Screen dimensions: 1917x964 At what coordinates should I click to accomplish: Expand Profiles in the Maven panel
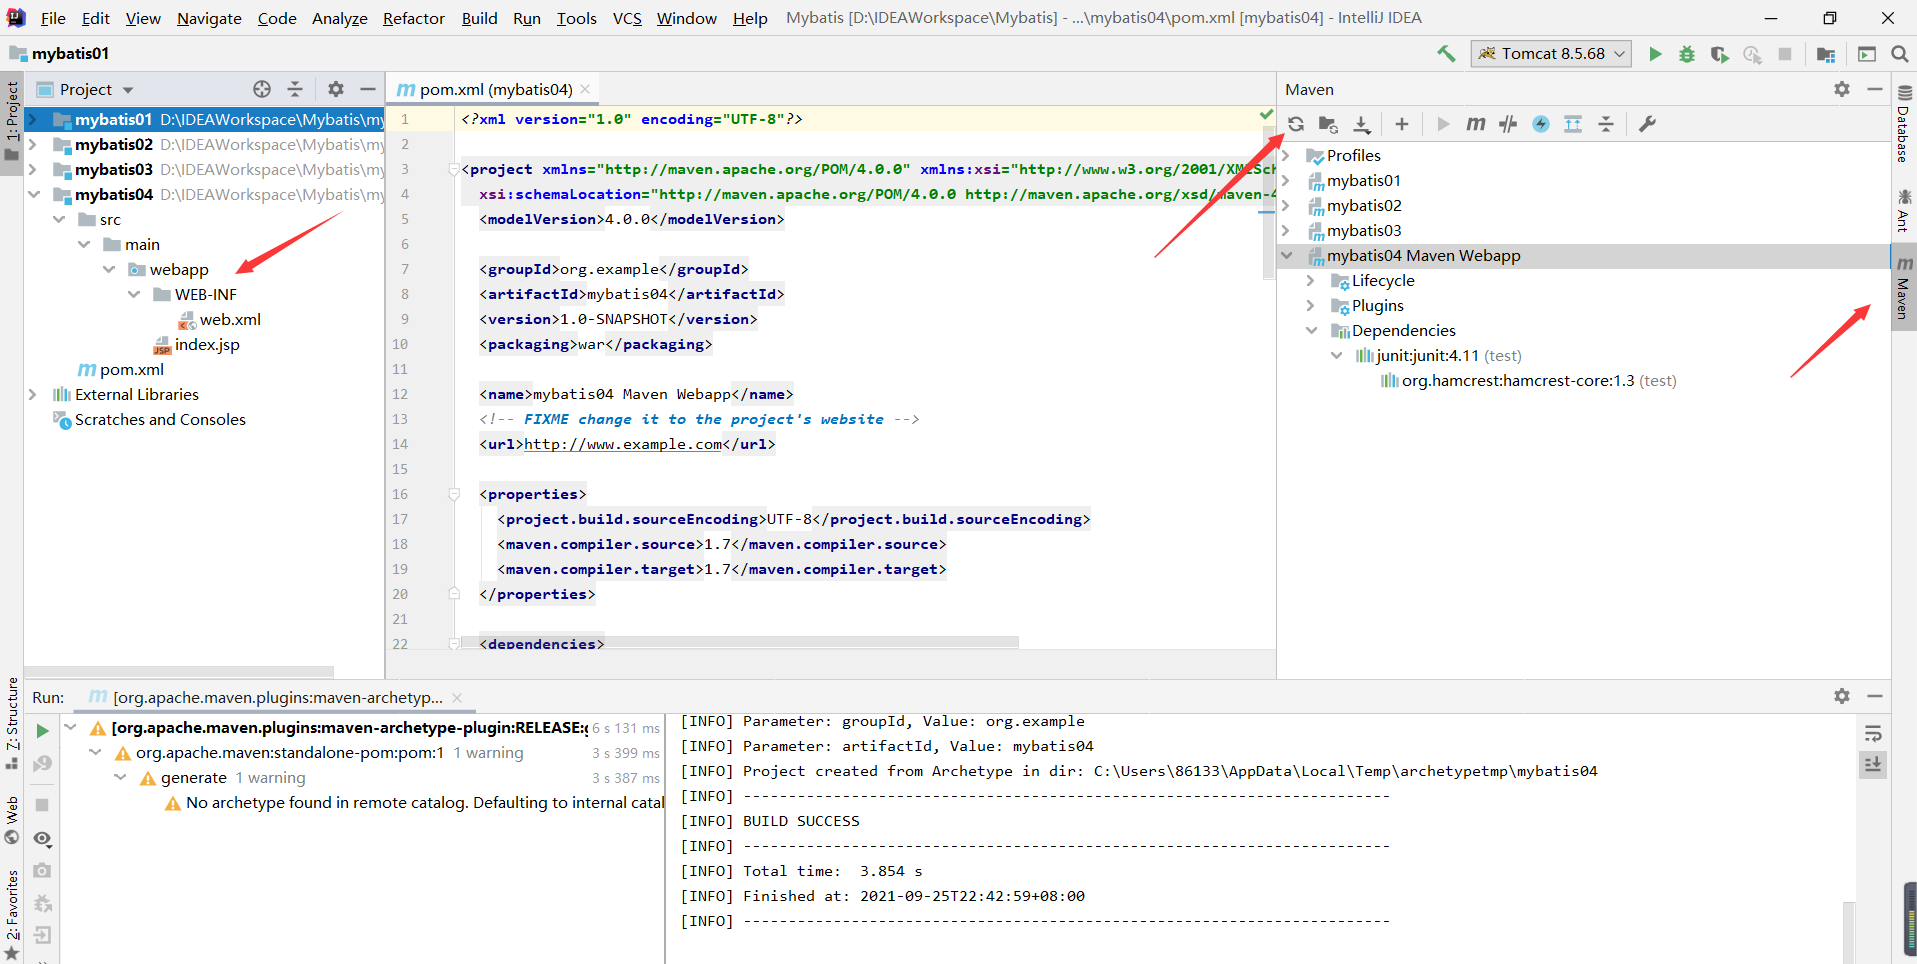(1287, 156)
